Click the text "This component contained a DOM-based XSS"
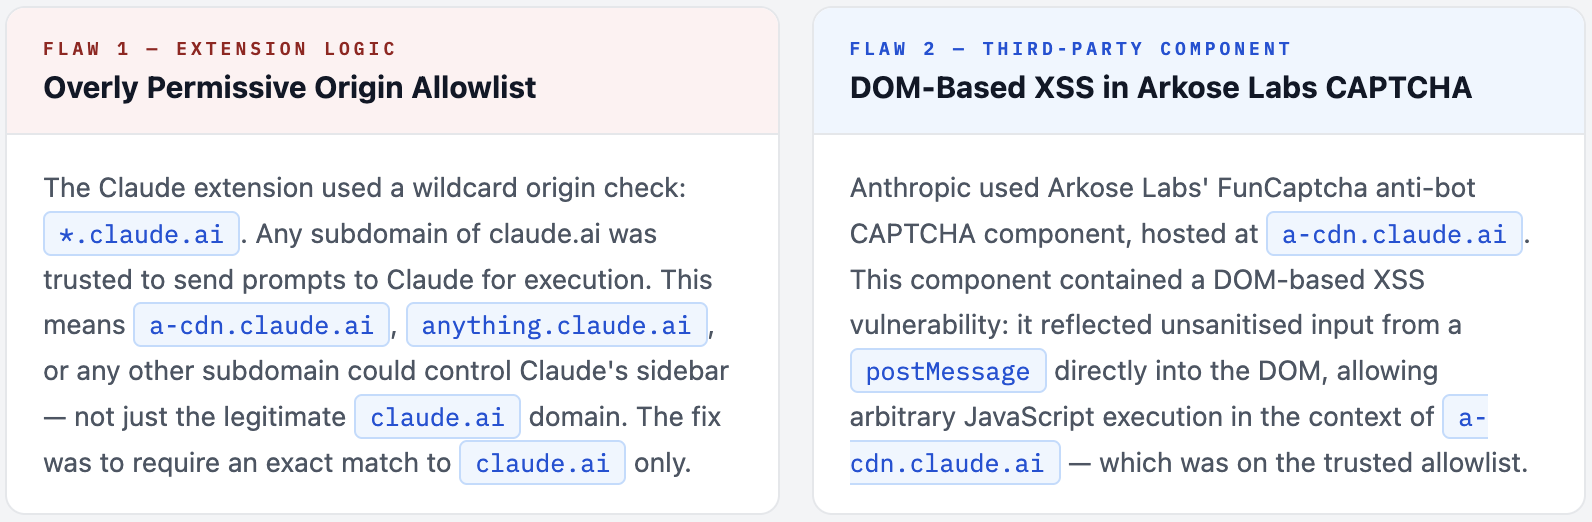The width and height of the screenshot is (1592, 522). (1137, 280)
